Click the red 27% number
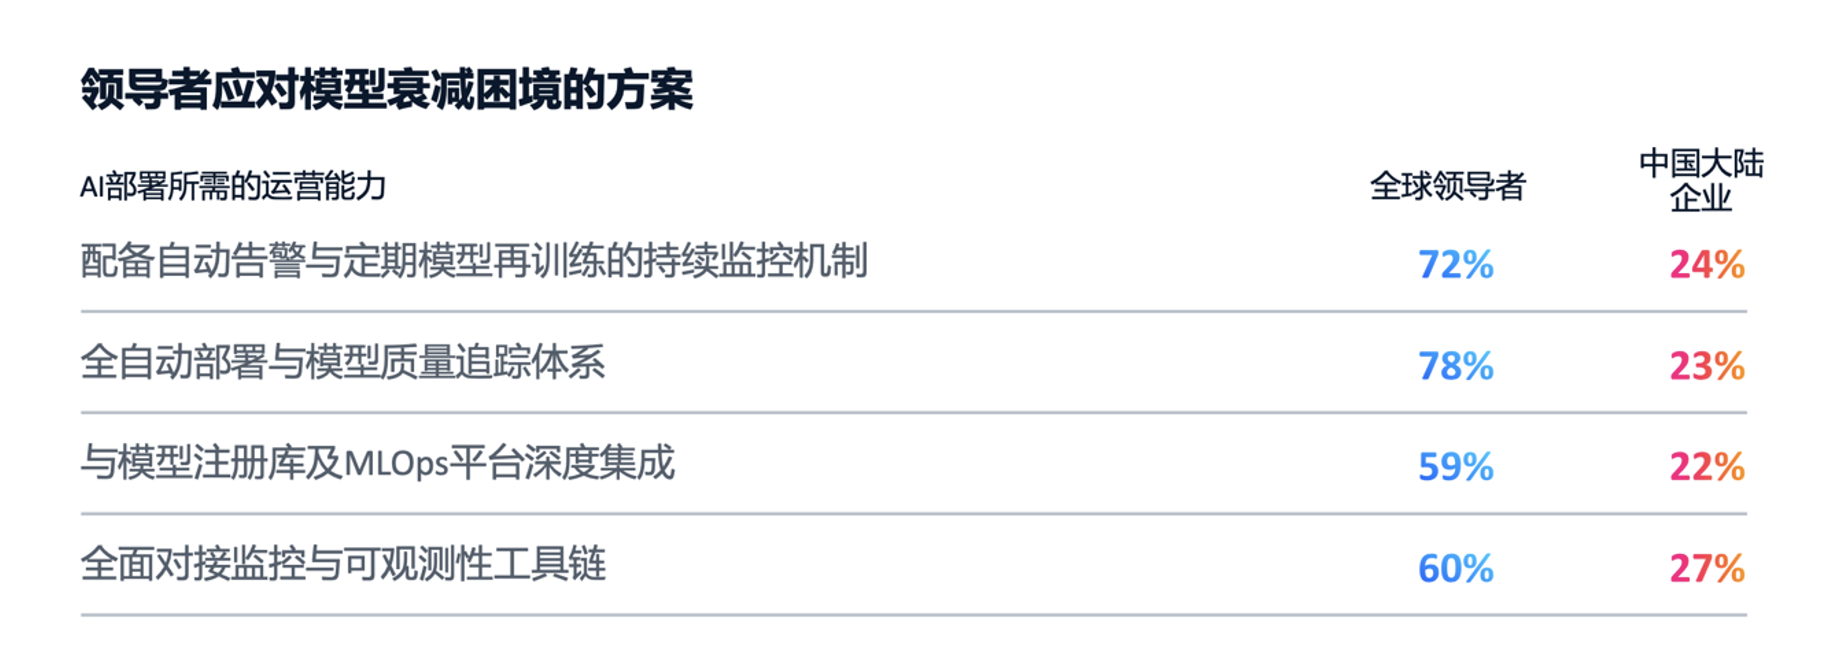 (1706, 569)
